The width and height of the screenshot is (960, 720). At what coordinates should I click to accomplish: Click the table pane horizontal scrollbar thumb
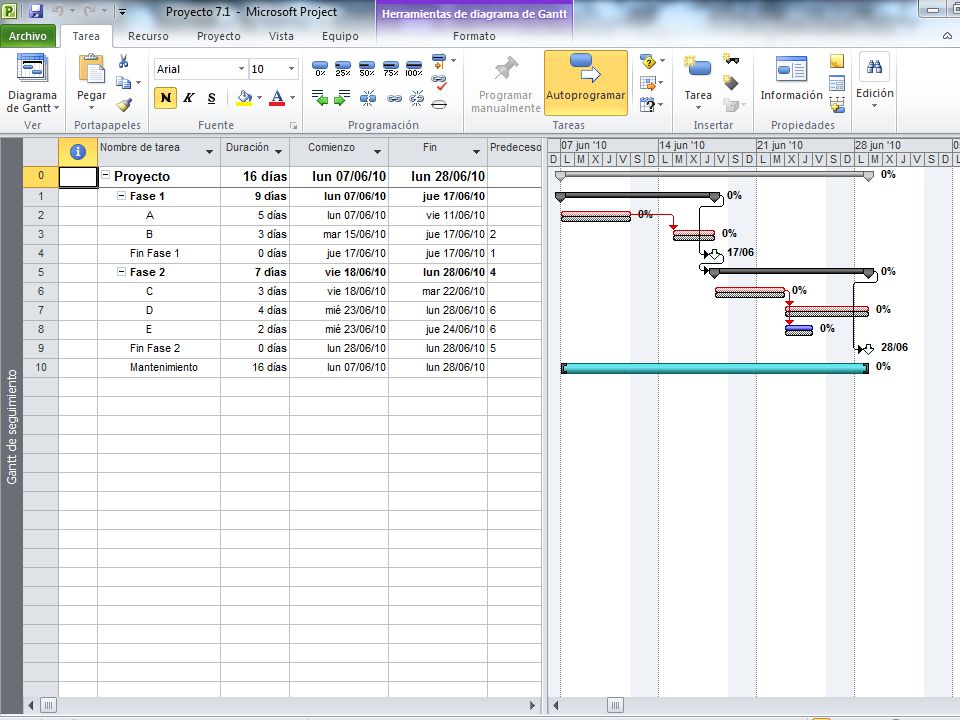48,705
